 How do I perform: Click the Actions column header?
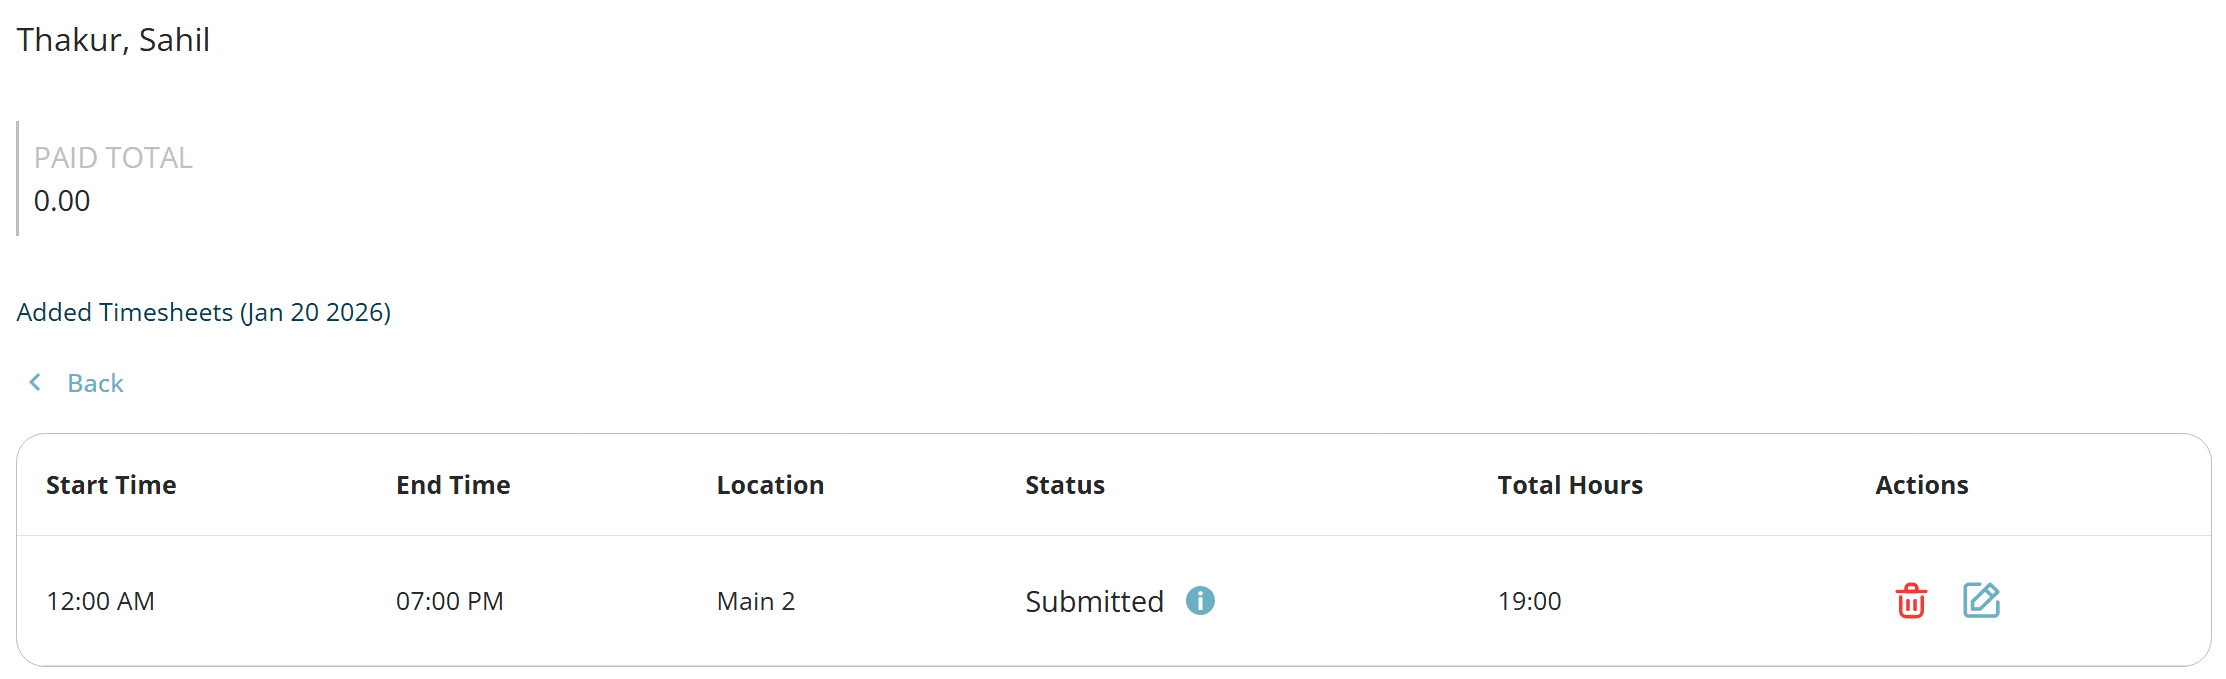point(1921,485)
